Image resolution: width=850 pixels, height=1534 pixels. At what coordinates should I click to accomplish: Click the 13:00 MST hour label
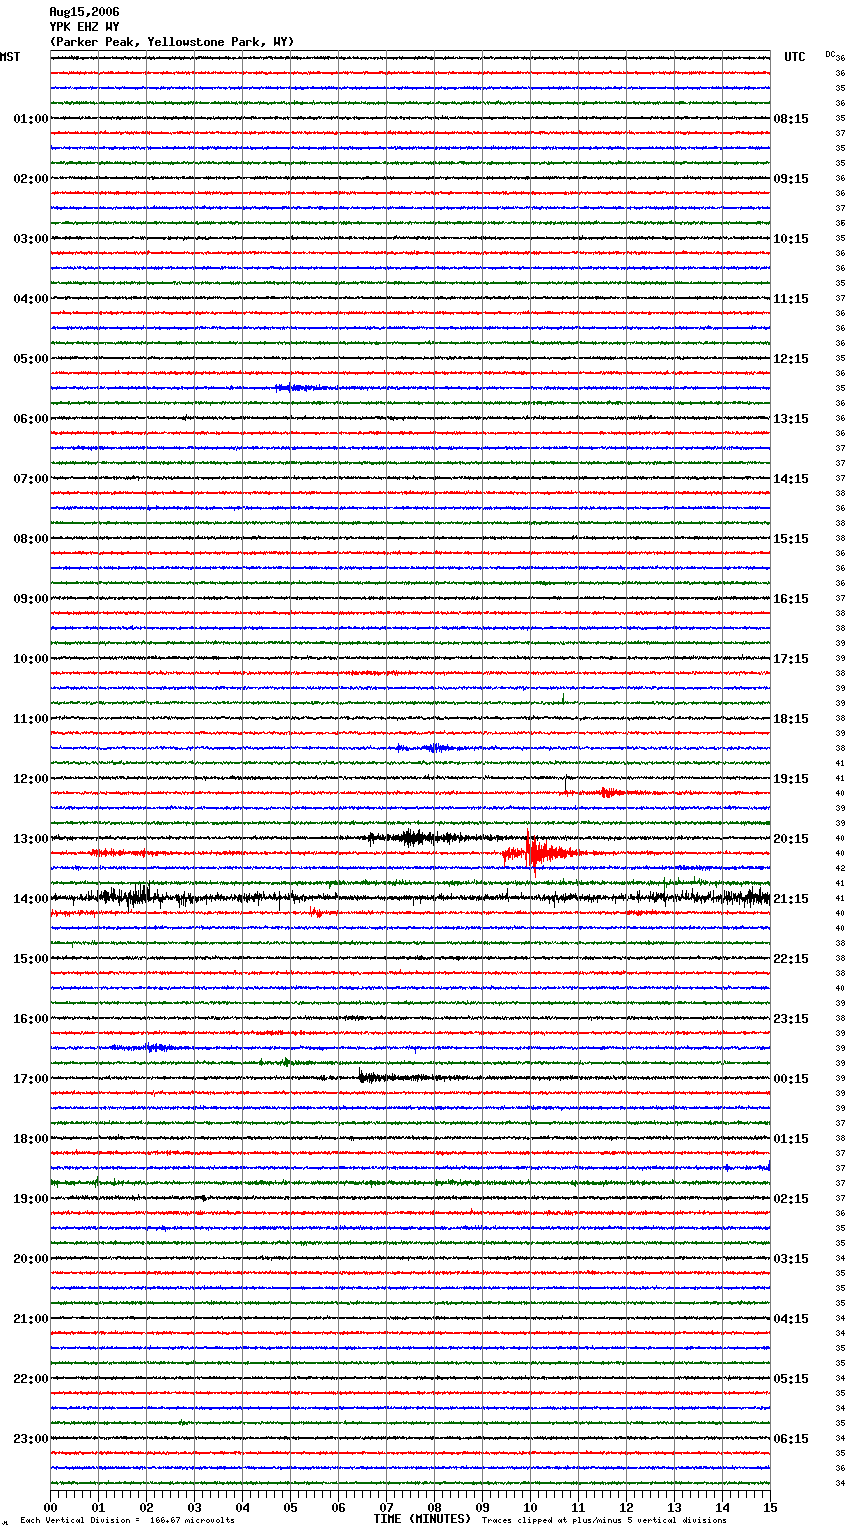pos(31,839)
